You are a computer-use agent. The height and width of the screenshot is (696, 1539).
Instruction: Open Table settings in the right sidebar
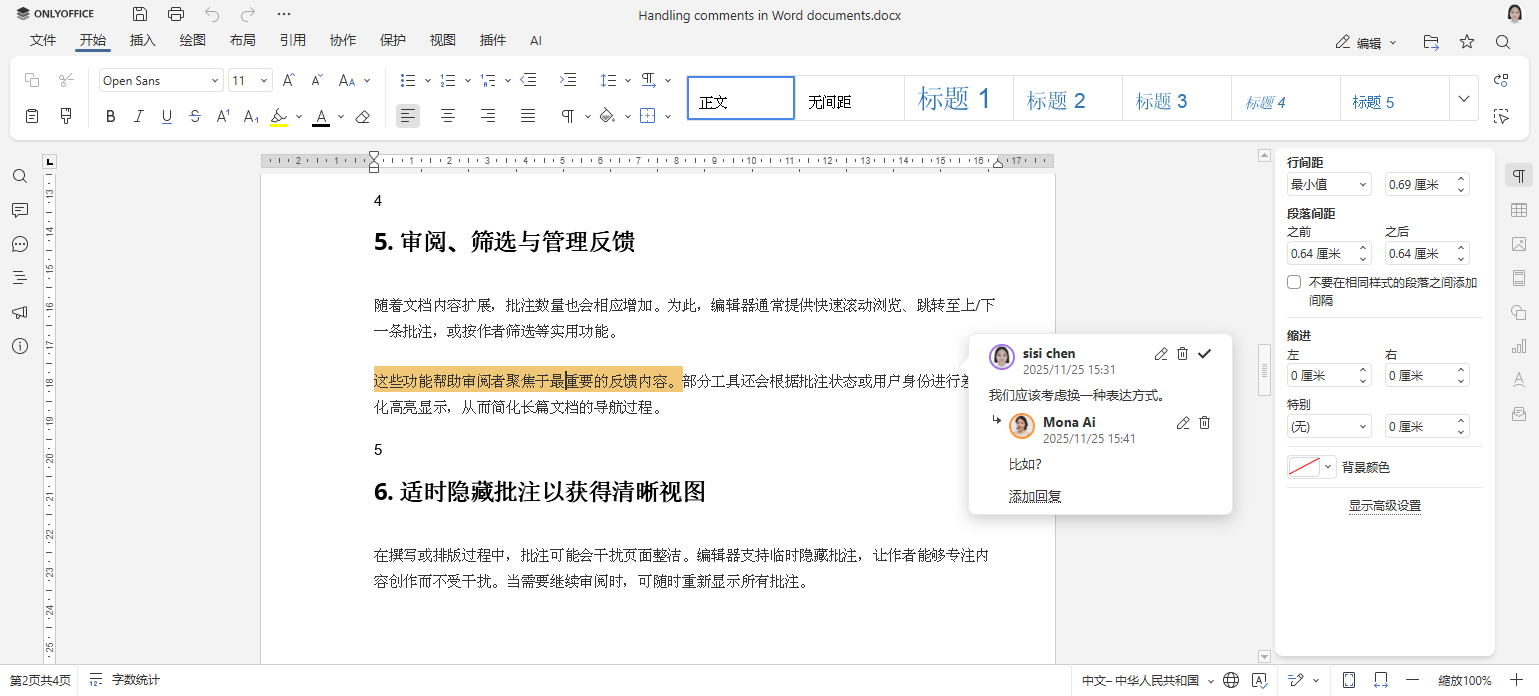(1518, 210)
